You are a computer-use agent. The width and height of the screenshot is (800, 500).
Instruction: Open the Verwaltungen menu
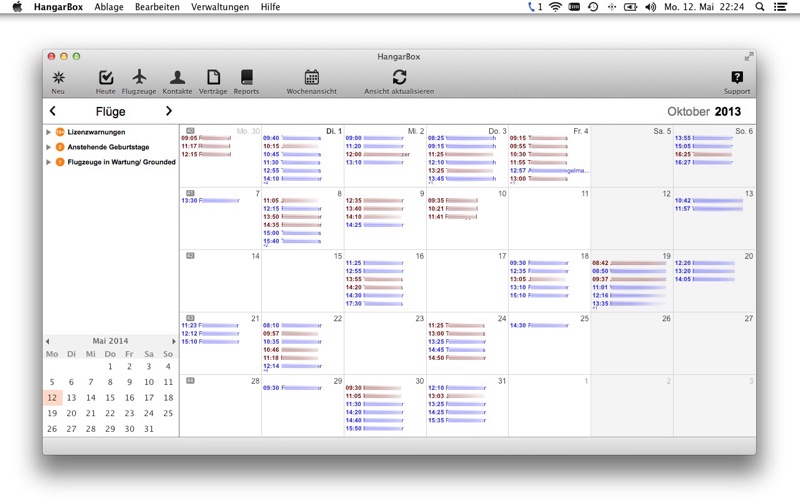220,7
